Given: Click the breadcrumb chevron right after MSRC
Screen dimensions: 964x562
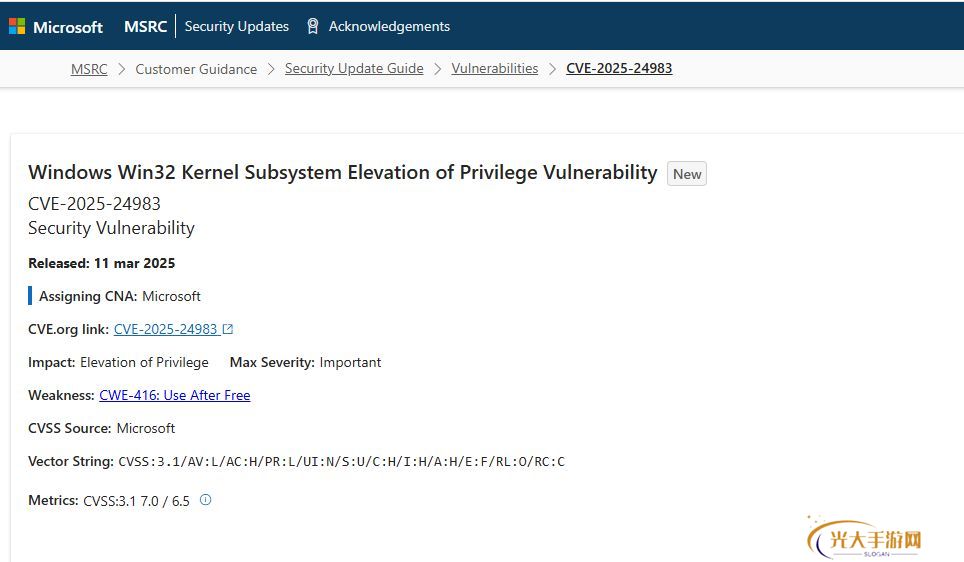Looking at the screenshot, I should [x=121, y=69].
